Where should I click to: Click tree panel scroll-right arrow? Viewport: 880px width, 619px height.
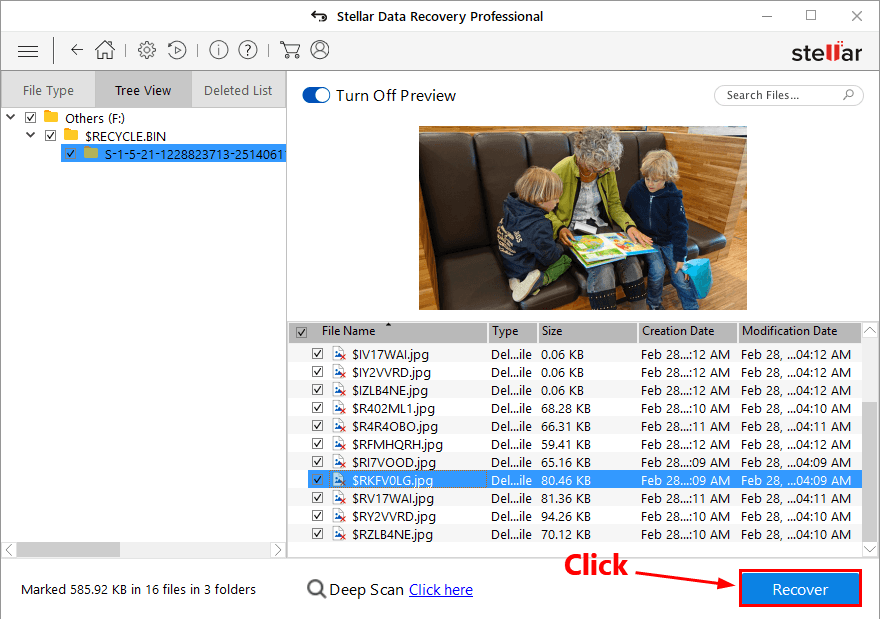277,549
